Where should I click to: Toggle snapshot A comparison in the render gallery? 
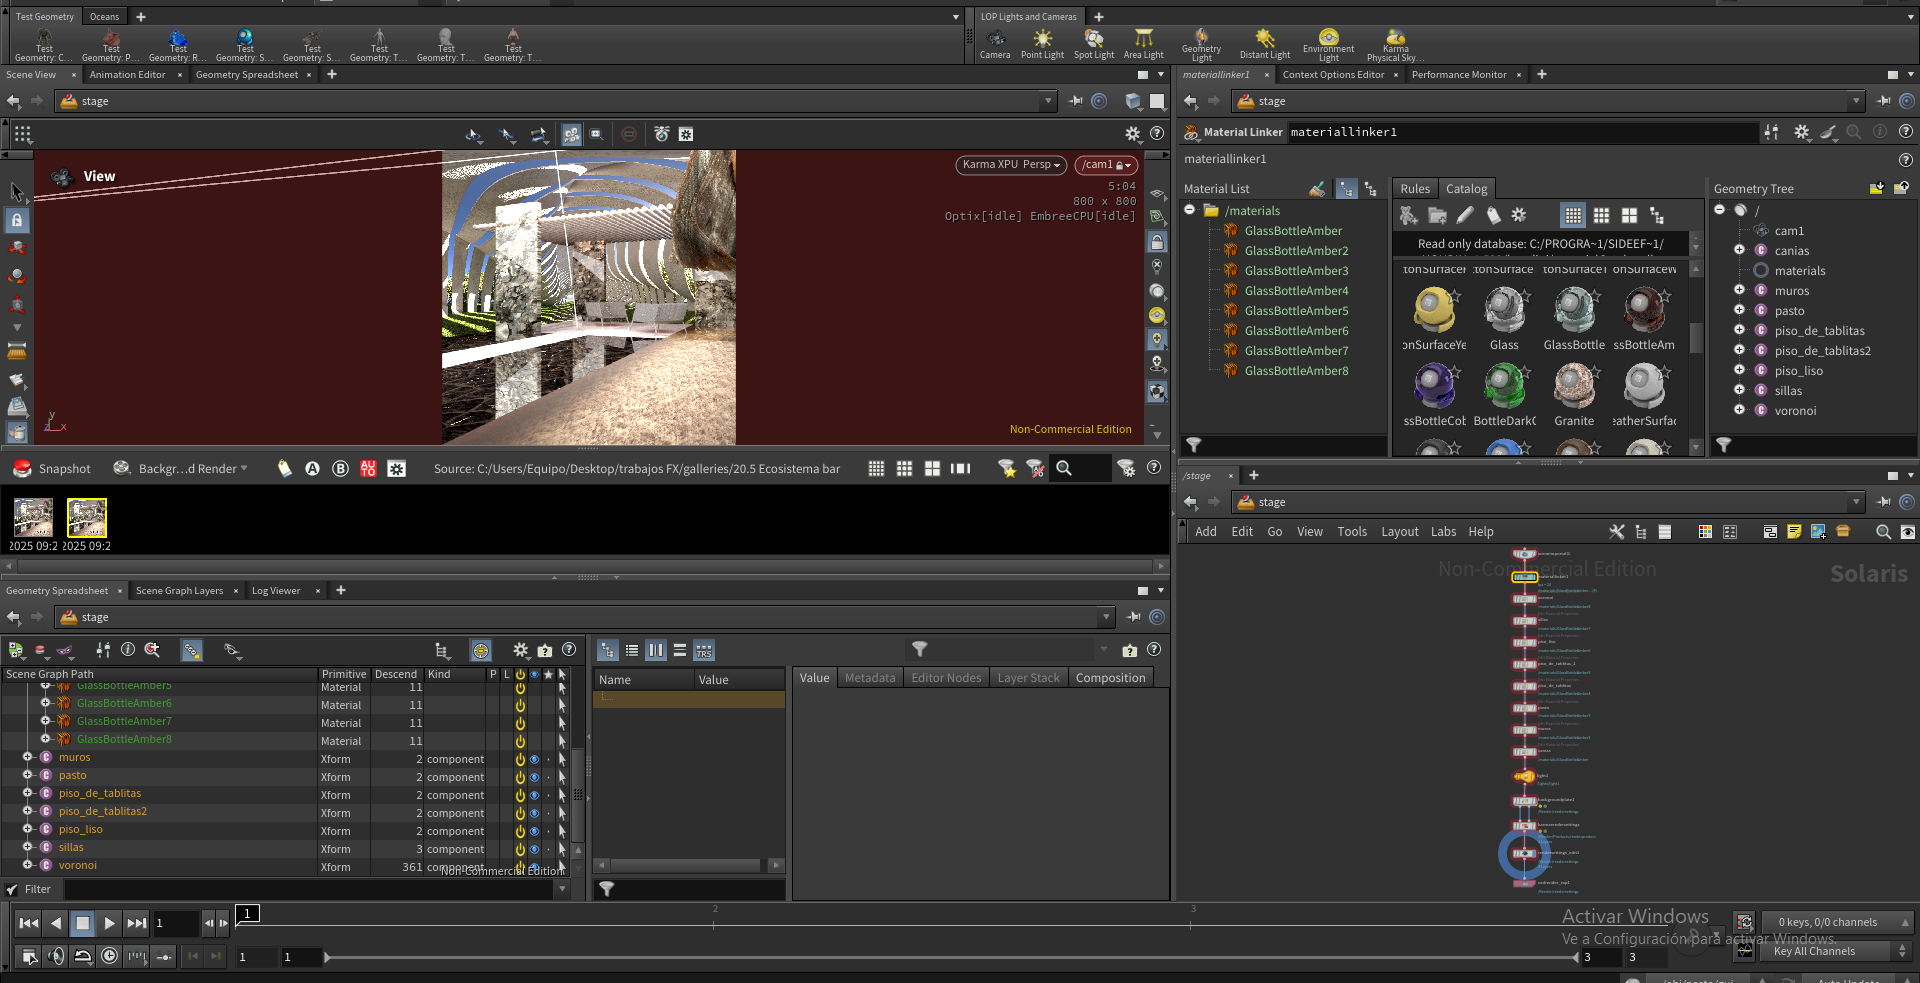point(312,468)
